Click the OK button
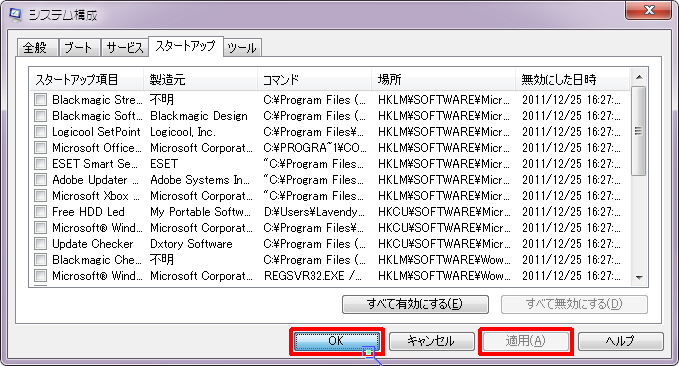Screen dimensions: 679x366 (336, 341)
